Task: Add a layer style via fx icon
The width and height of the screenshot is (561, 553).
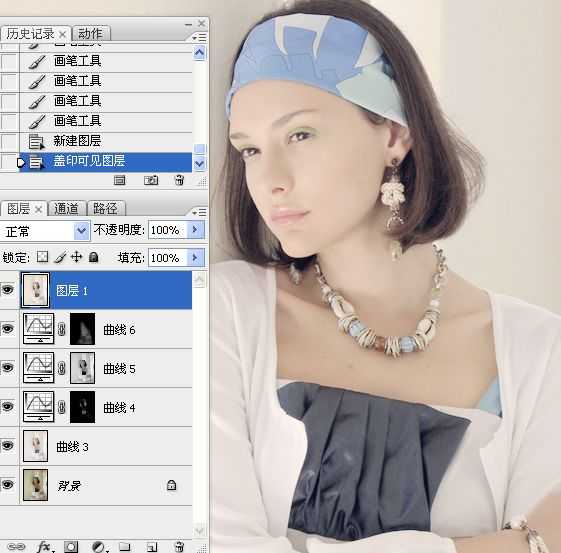Action: 45,547
